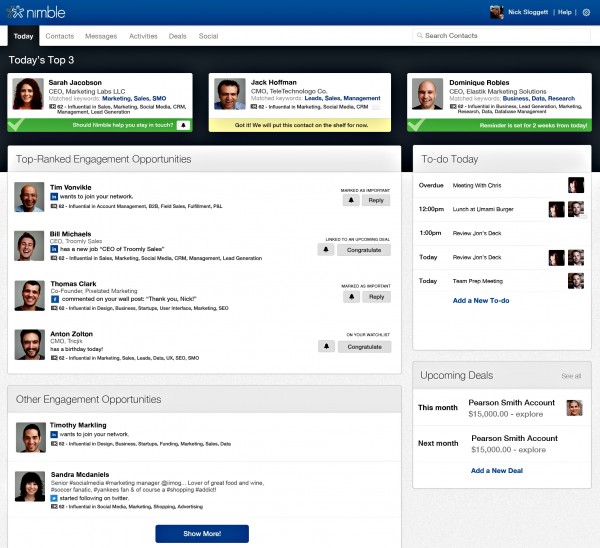Click the Facebook icon in Thomas Clark's row
The image size is (600, 548).
pyautogui.click(x=55, y=299)
